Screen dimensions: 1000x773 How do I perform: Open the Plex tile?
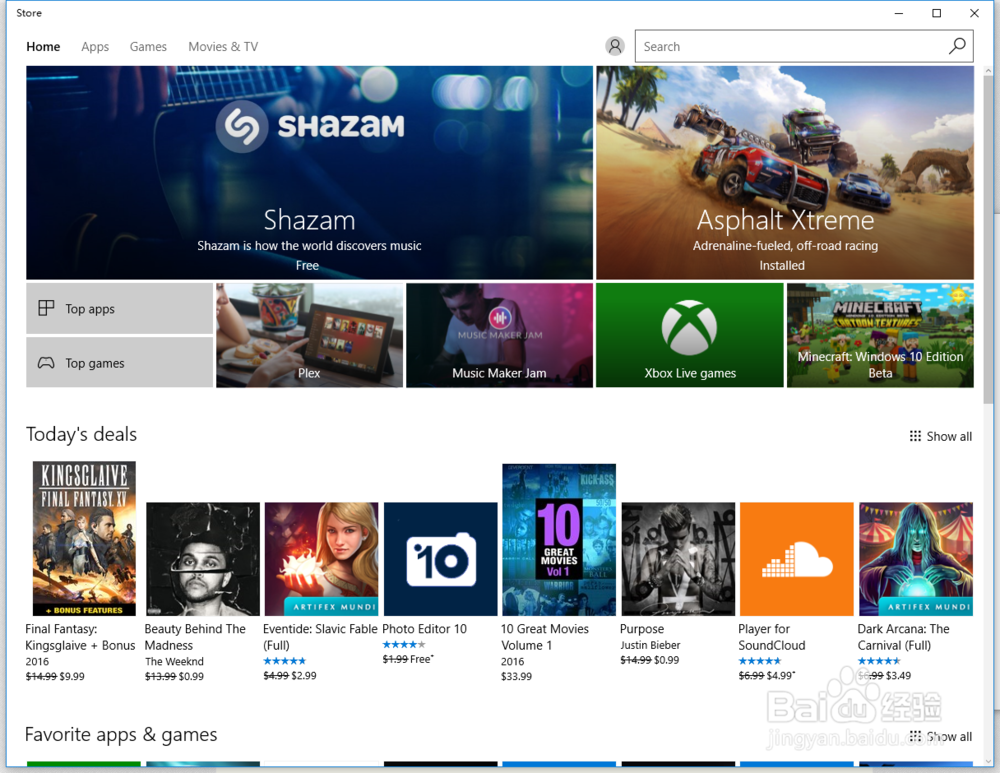coord(309,335)
